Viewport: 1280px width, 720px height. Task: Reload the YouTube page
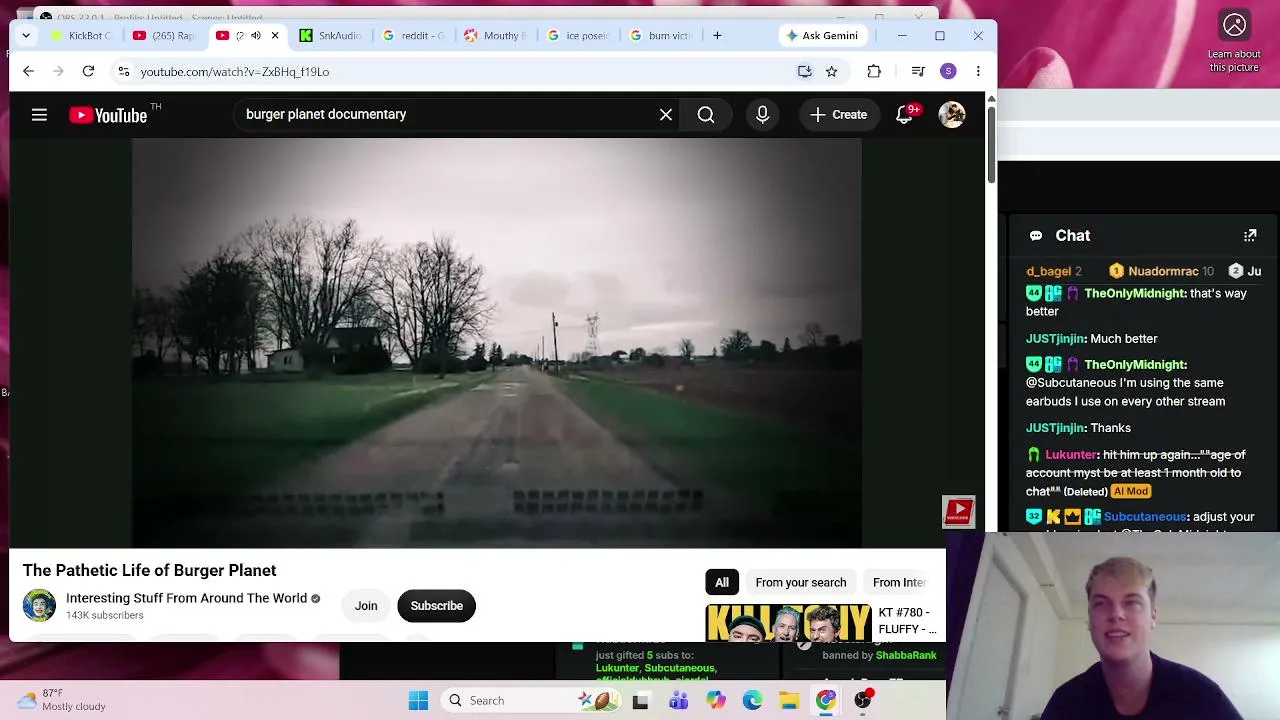pyautogui.click(x=88, y=71)
